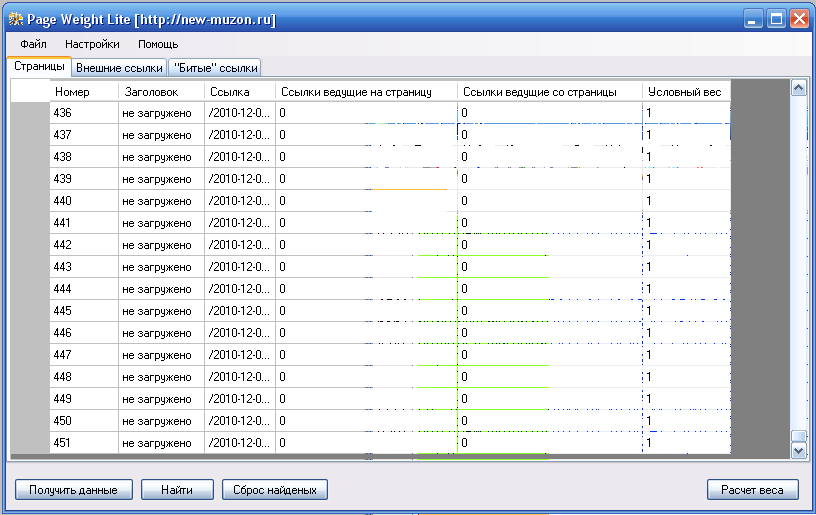Click the /2010-12-0... link cell in row 437
Viewport: 816px width, 515px height.
click(x=240, y=135)
